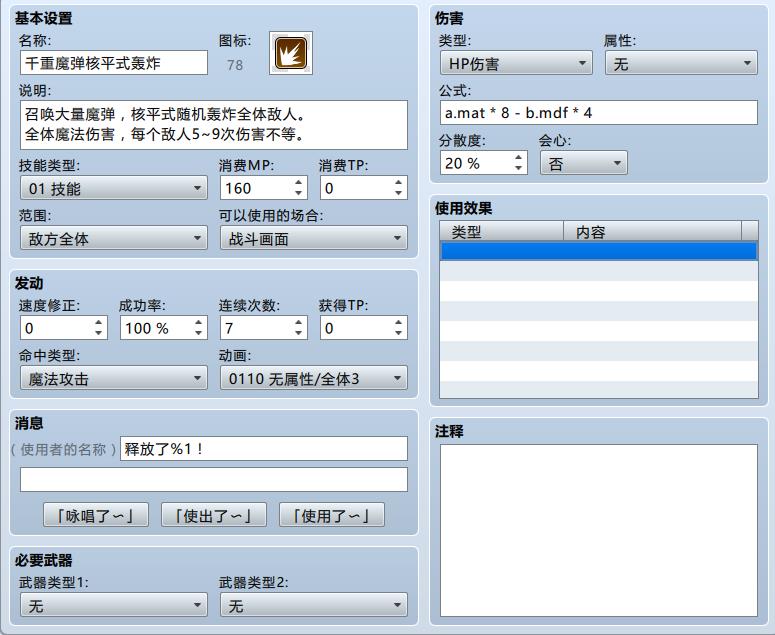Increase 消费MP value with up arrow

298,183
